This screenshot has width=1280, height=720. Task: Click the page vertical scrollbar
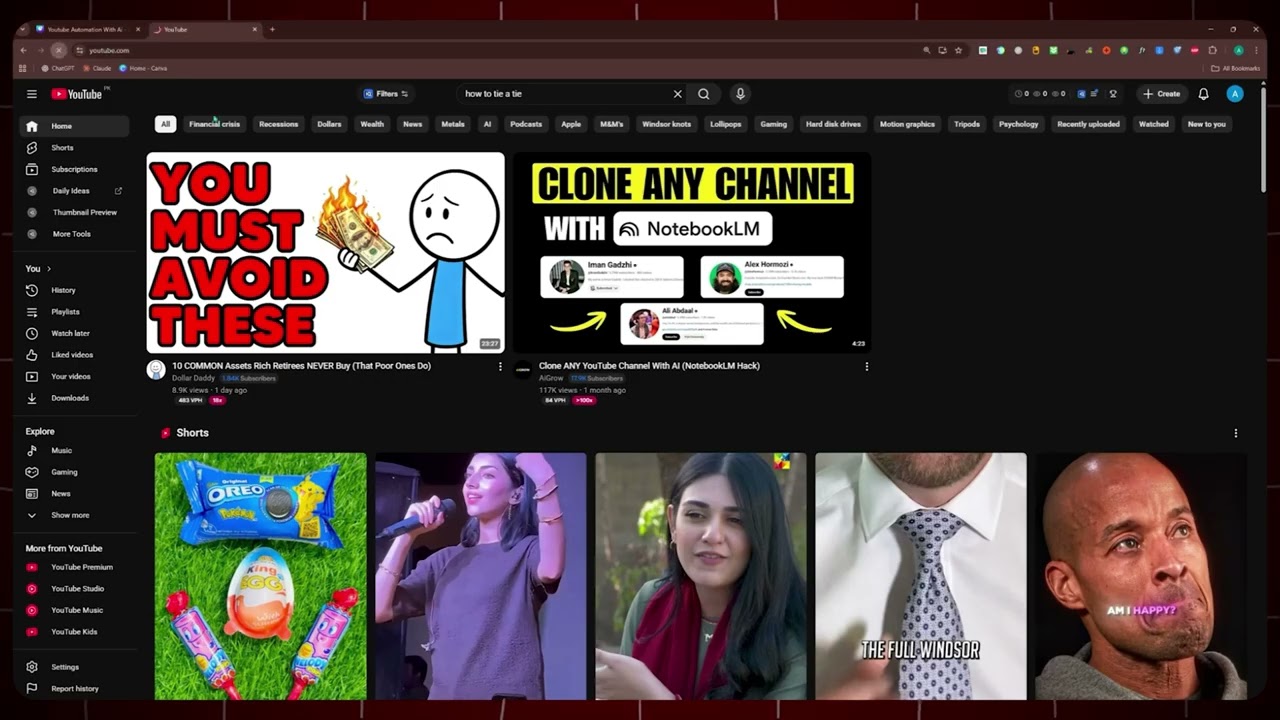pos(1263,140)
